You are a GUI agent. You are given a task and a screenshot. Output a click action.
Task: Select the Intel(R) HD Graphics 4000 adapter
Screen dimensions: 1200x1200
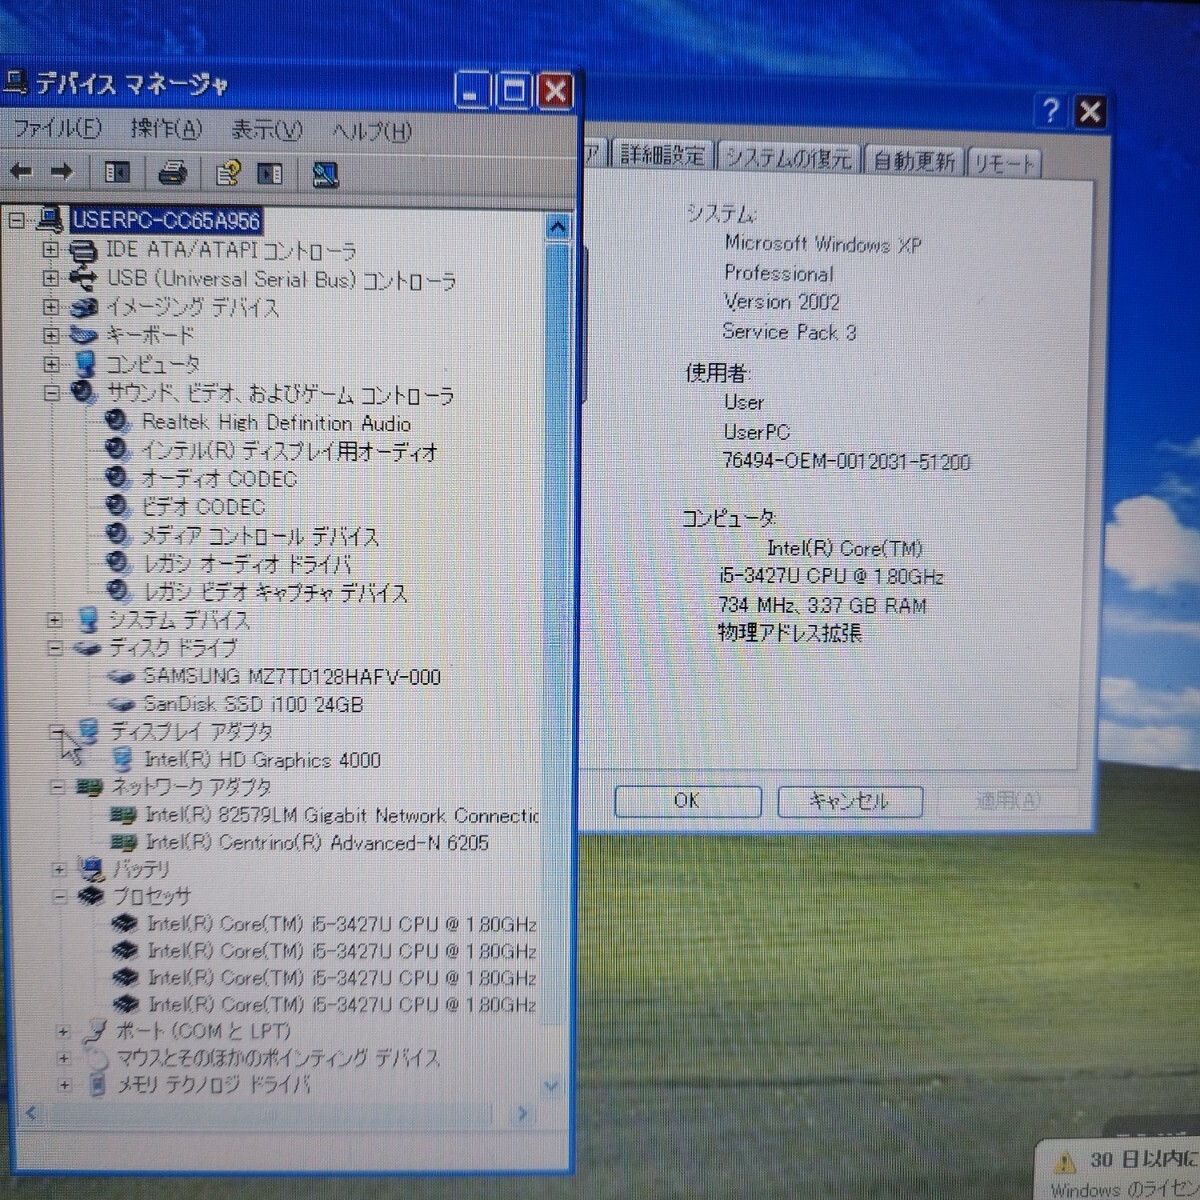point(262,760)
